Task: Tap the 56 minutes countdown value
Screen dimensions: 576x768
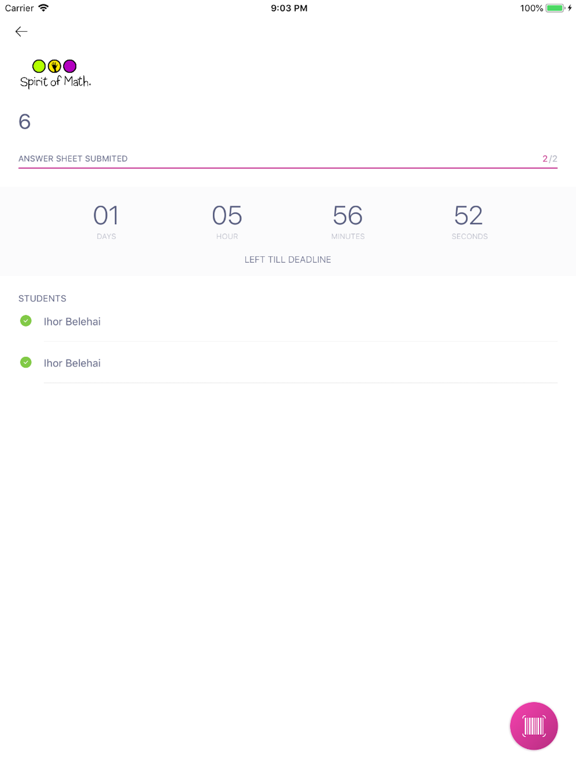Action: [348, 216]
